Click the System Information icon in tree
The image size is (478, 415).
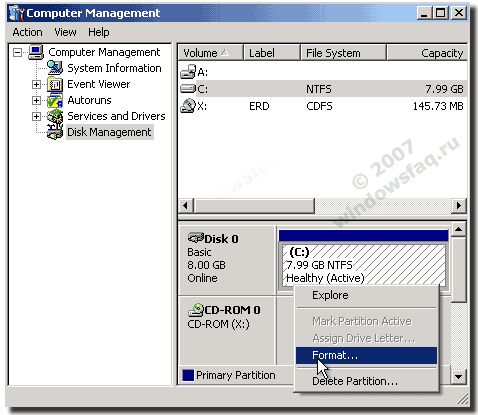55,68
